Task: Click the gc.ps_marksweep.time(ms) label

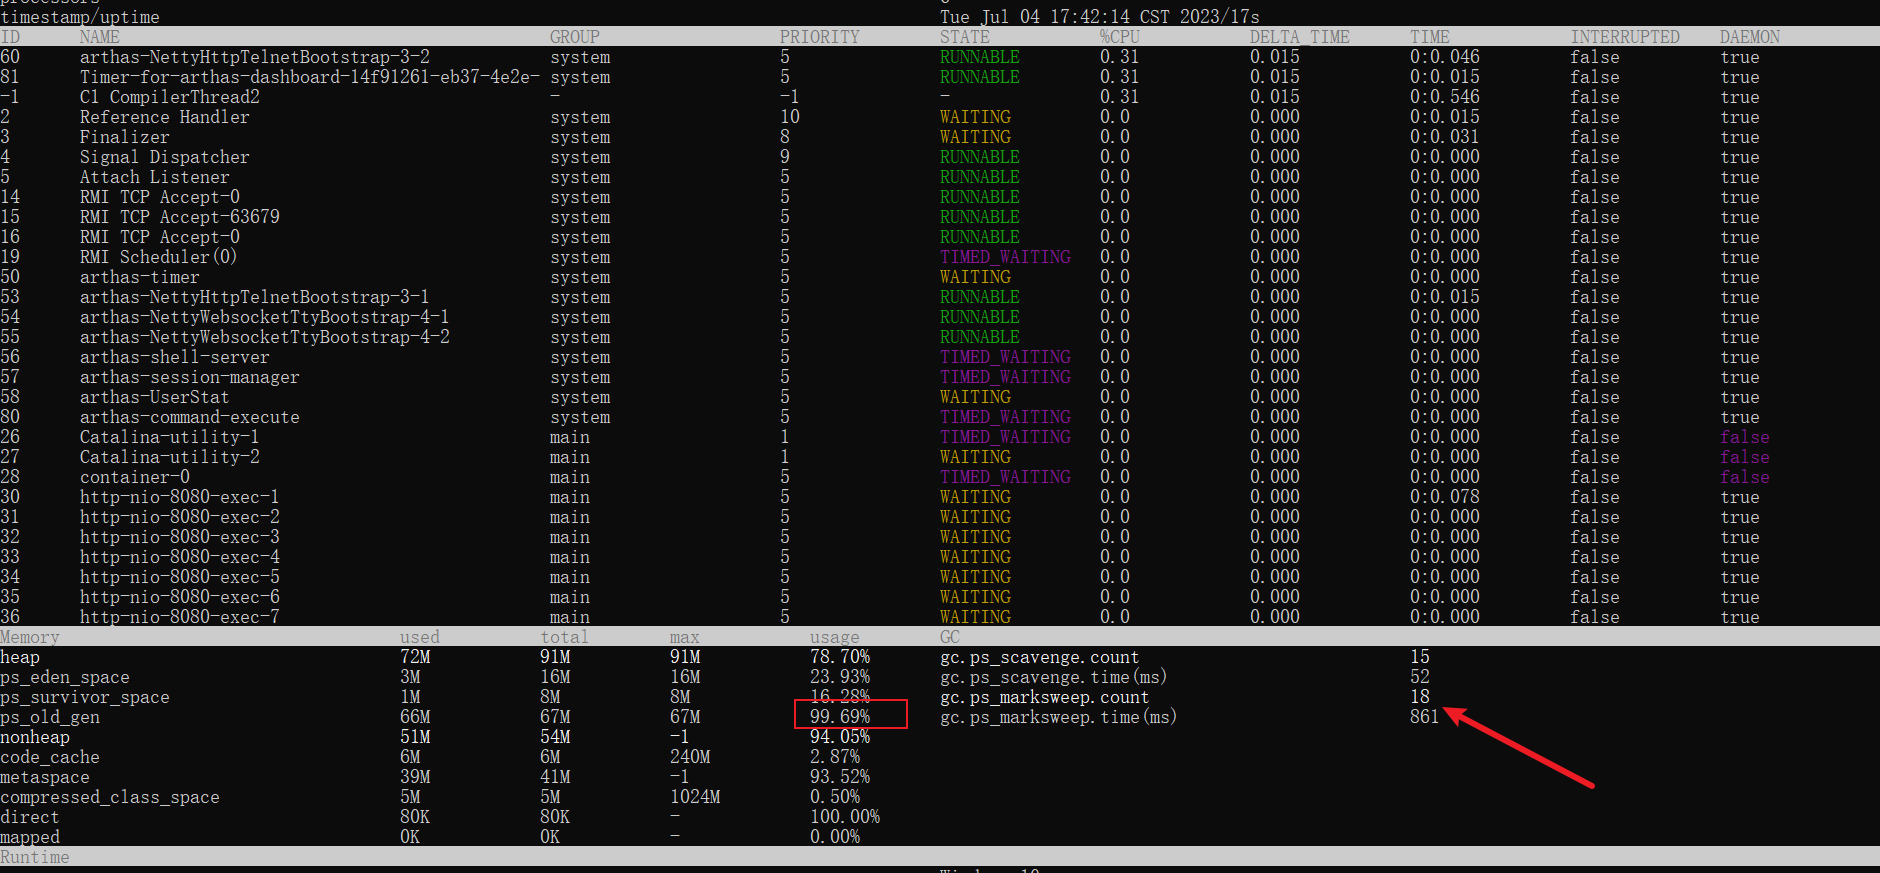Action: [x=1058, y=717]
